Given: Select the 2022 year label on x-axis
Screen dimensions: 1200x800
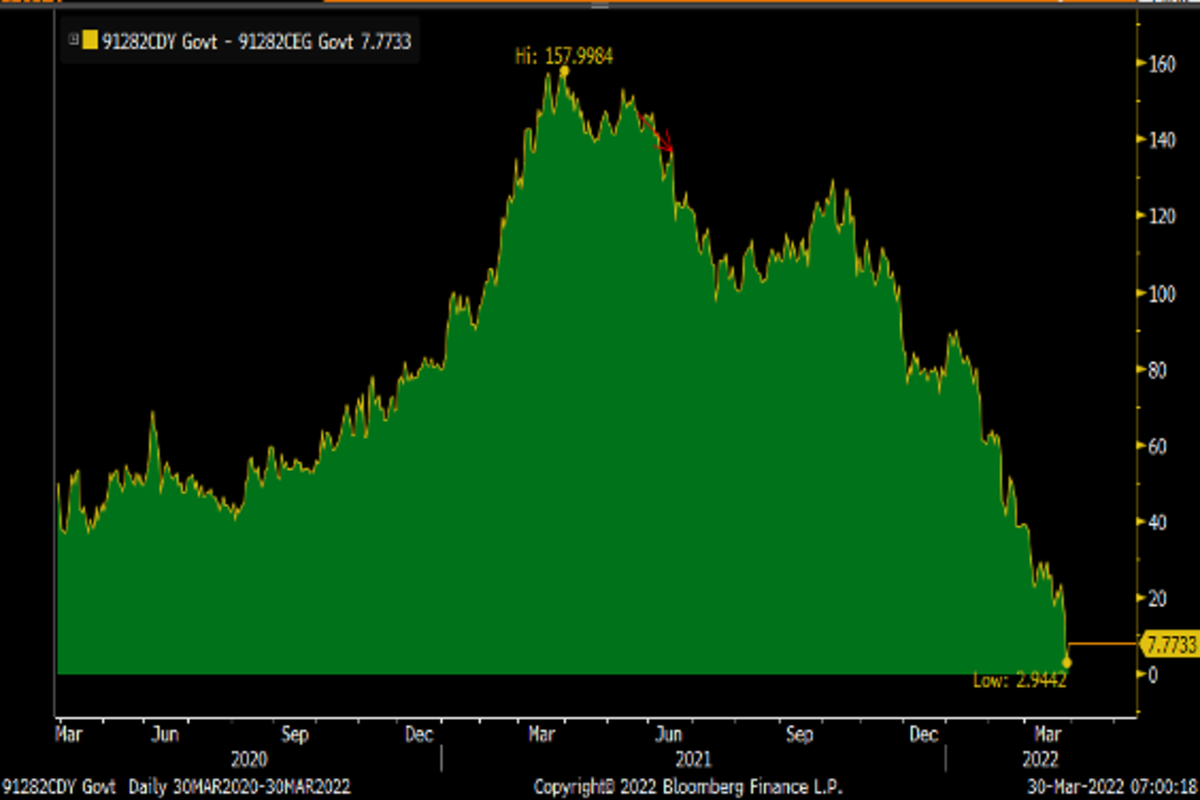Looking at the screenshot, I should [1040, 759].
